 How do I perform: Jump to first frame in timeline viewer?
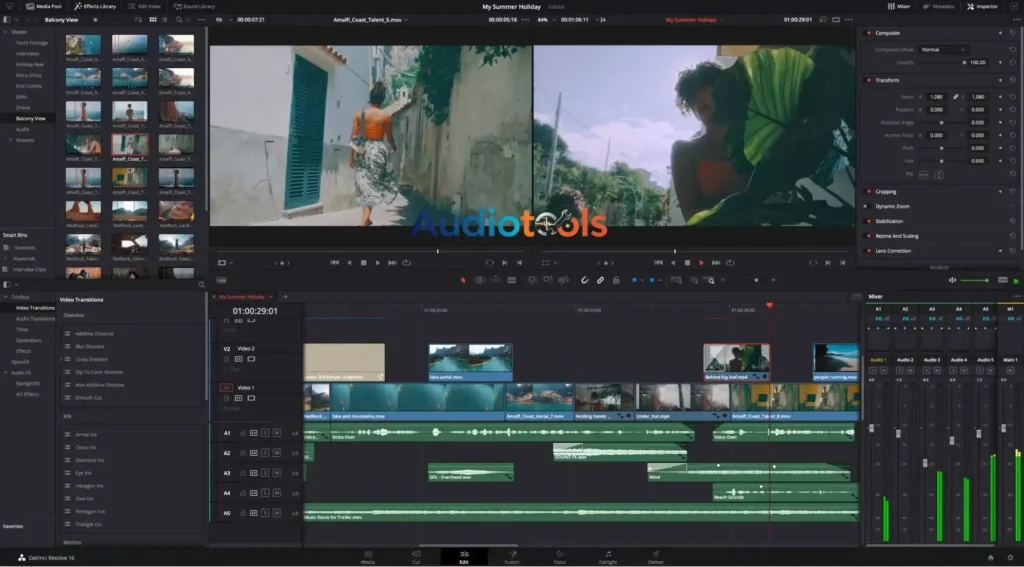(658, 263)
